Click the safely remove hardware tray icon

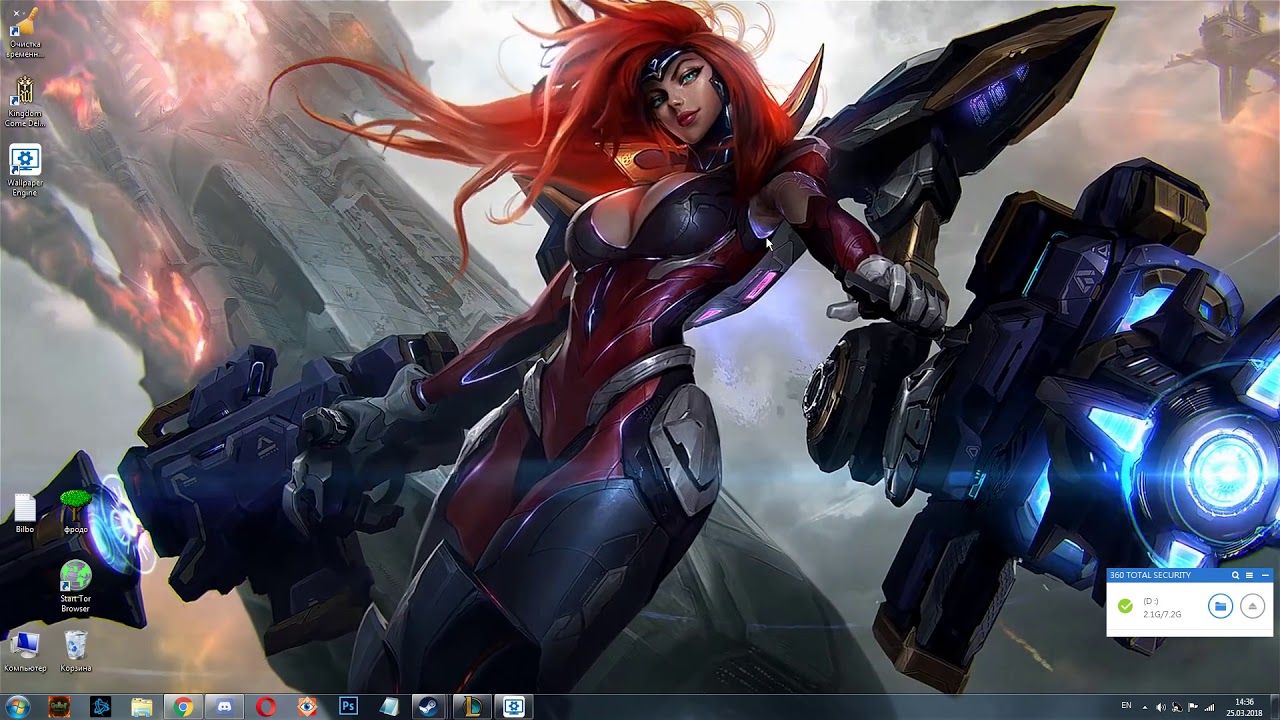pyautogui.click(x=1177, y=707)
